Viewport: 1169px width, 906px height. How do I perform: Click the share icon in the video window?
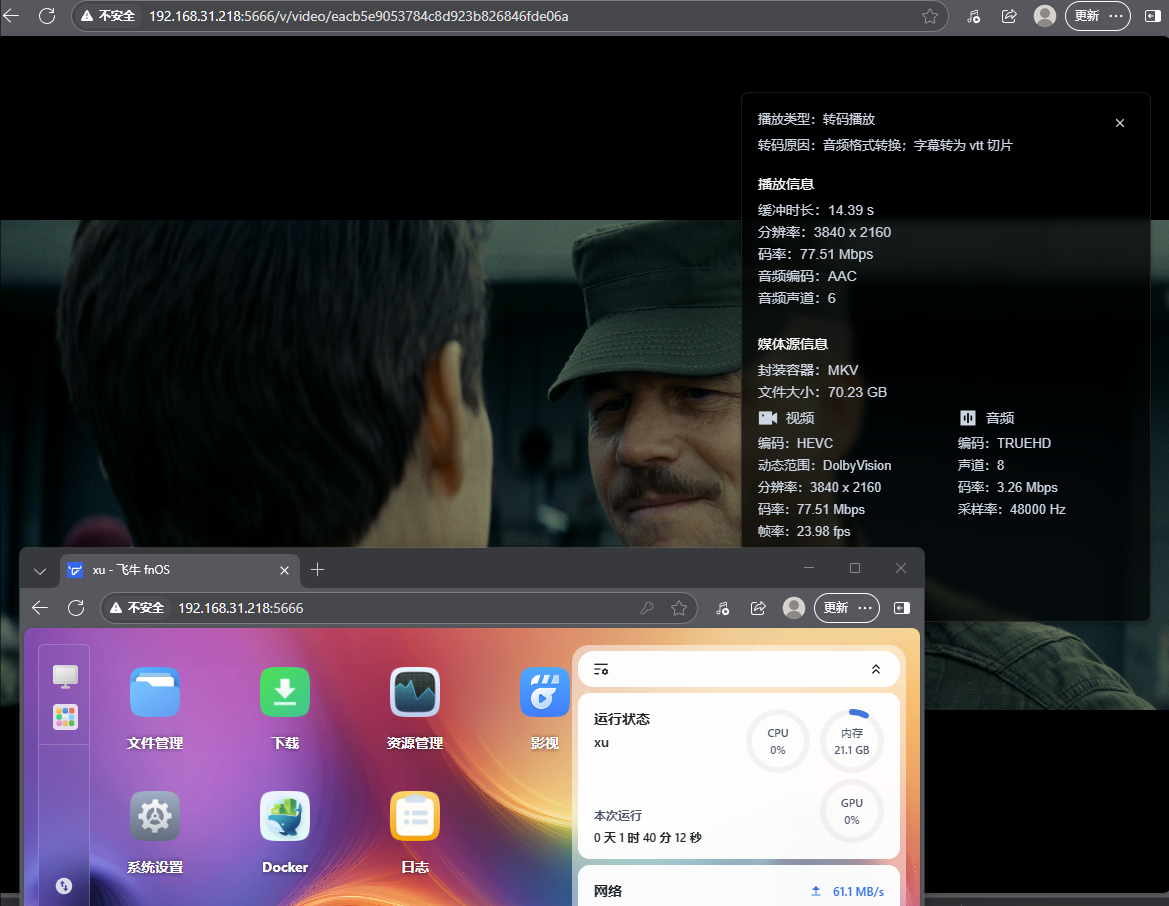pos(1009,16)
